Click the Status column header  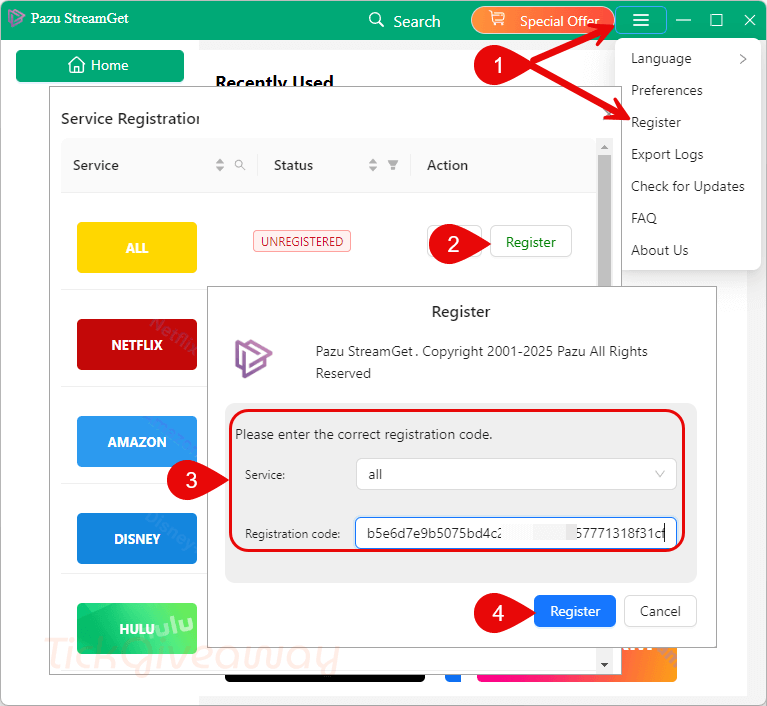click(293, 165)
